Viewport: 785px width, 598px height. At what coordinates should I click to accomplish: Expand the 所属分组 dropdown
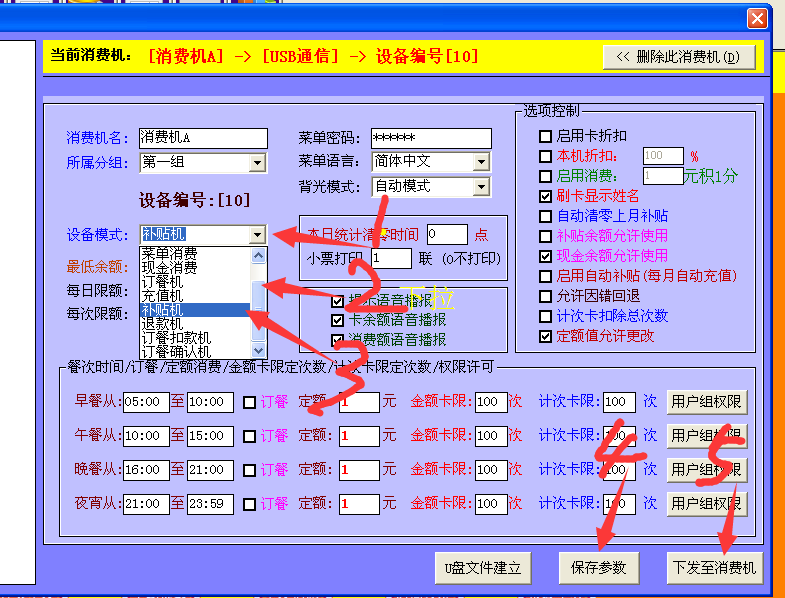(257, 162)
